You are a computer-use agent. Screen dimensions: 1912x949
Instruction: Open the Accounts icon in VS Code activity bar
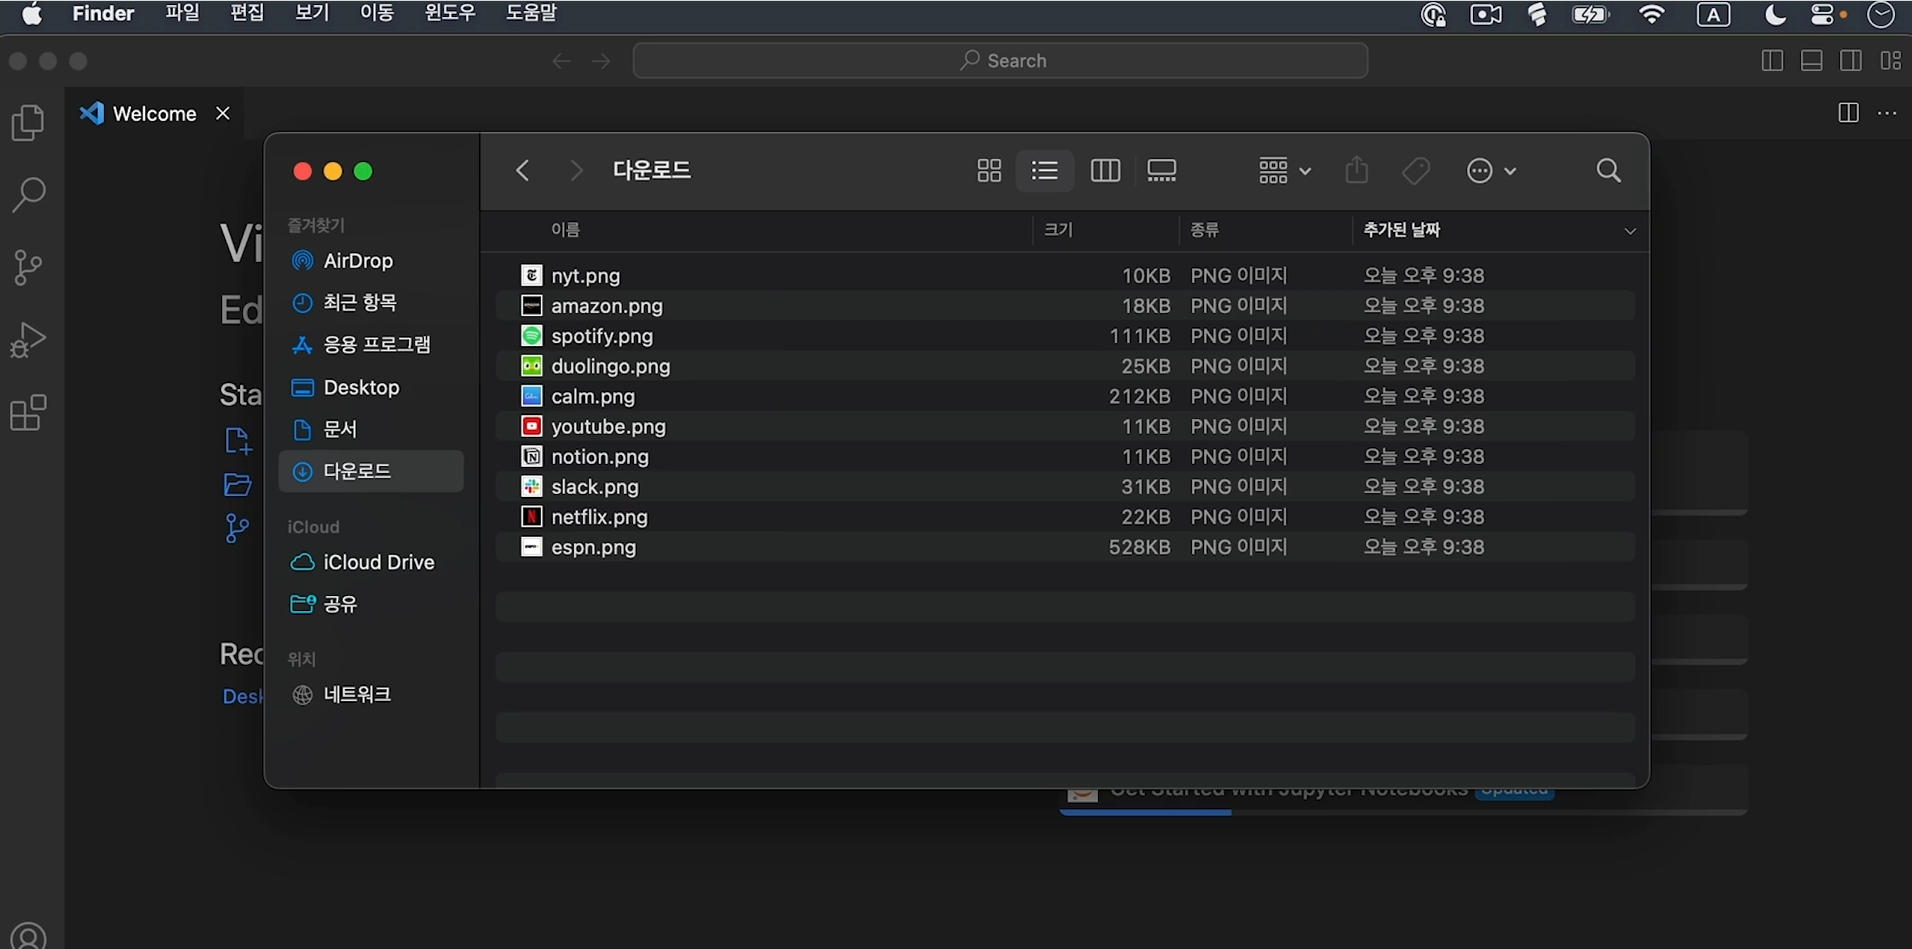pyautogui.click(x=28, y=936)
